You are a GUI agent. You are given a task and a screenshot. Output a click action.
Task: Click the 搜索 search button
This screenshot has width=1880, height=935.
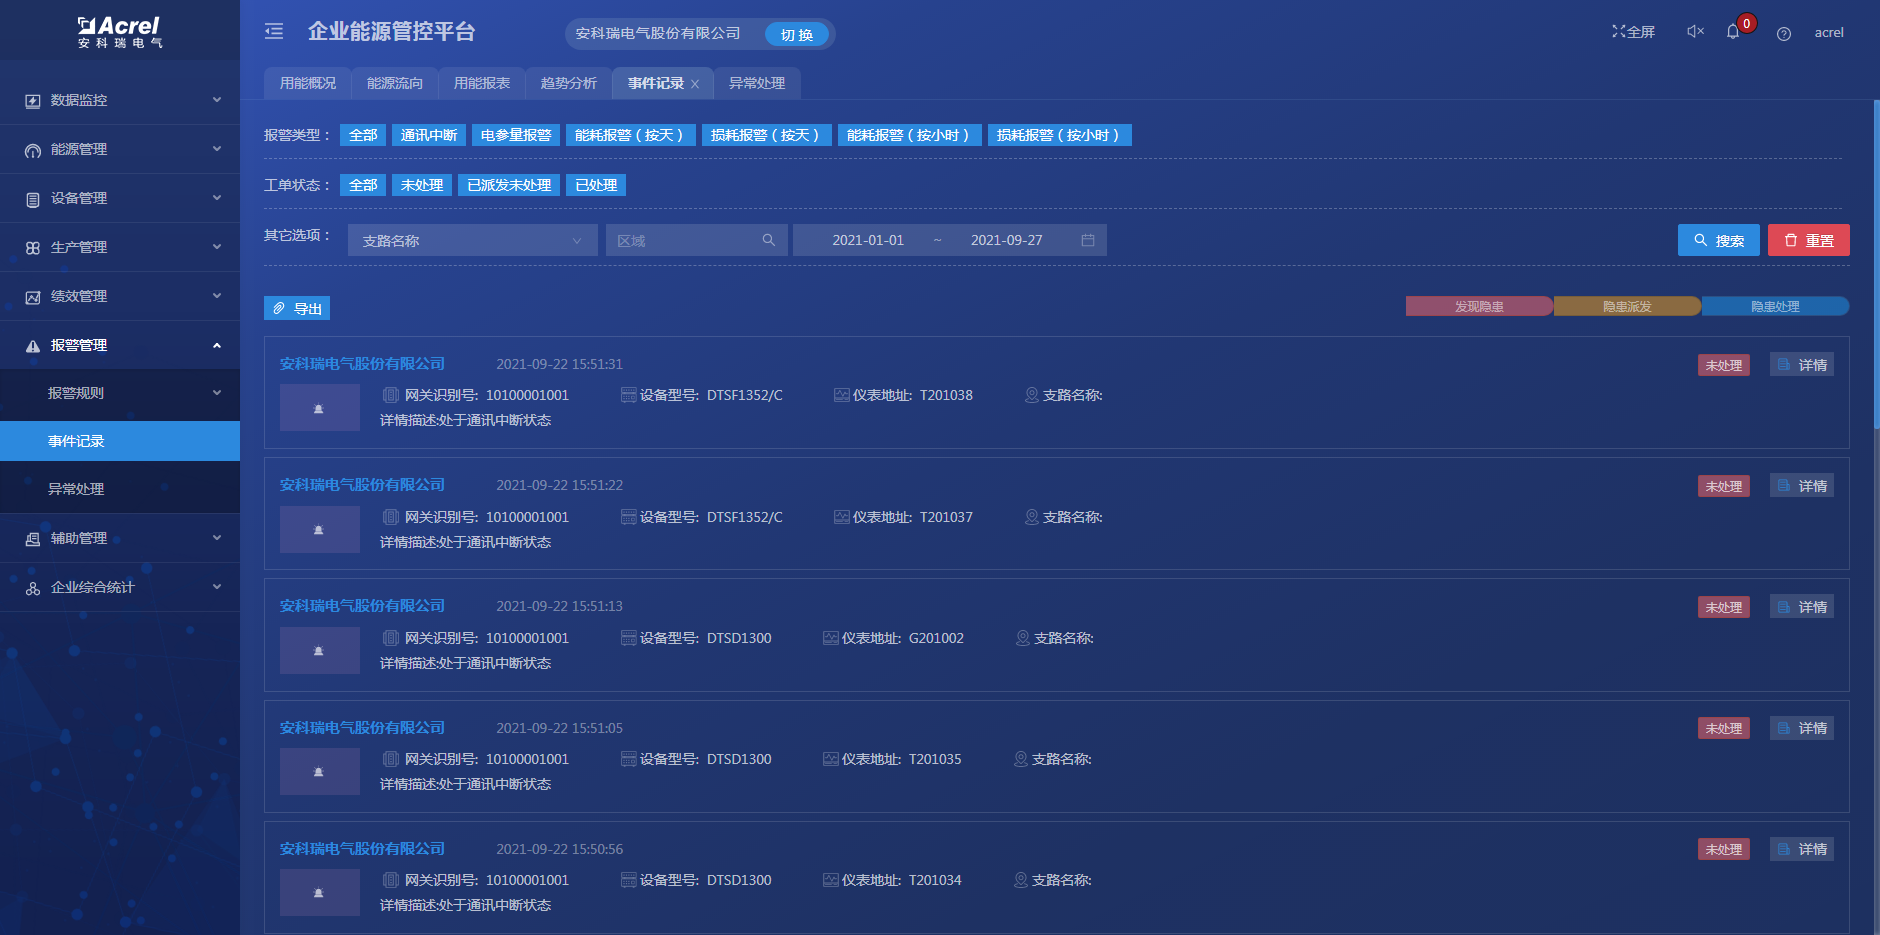[1719, 240]
